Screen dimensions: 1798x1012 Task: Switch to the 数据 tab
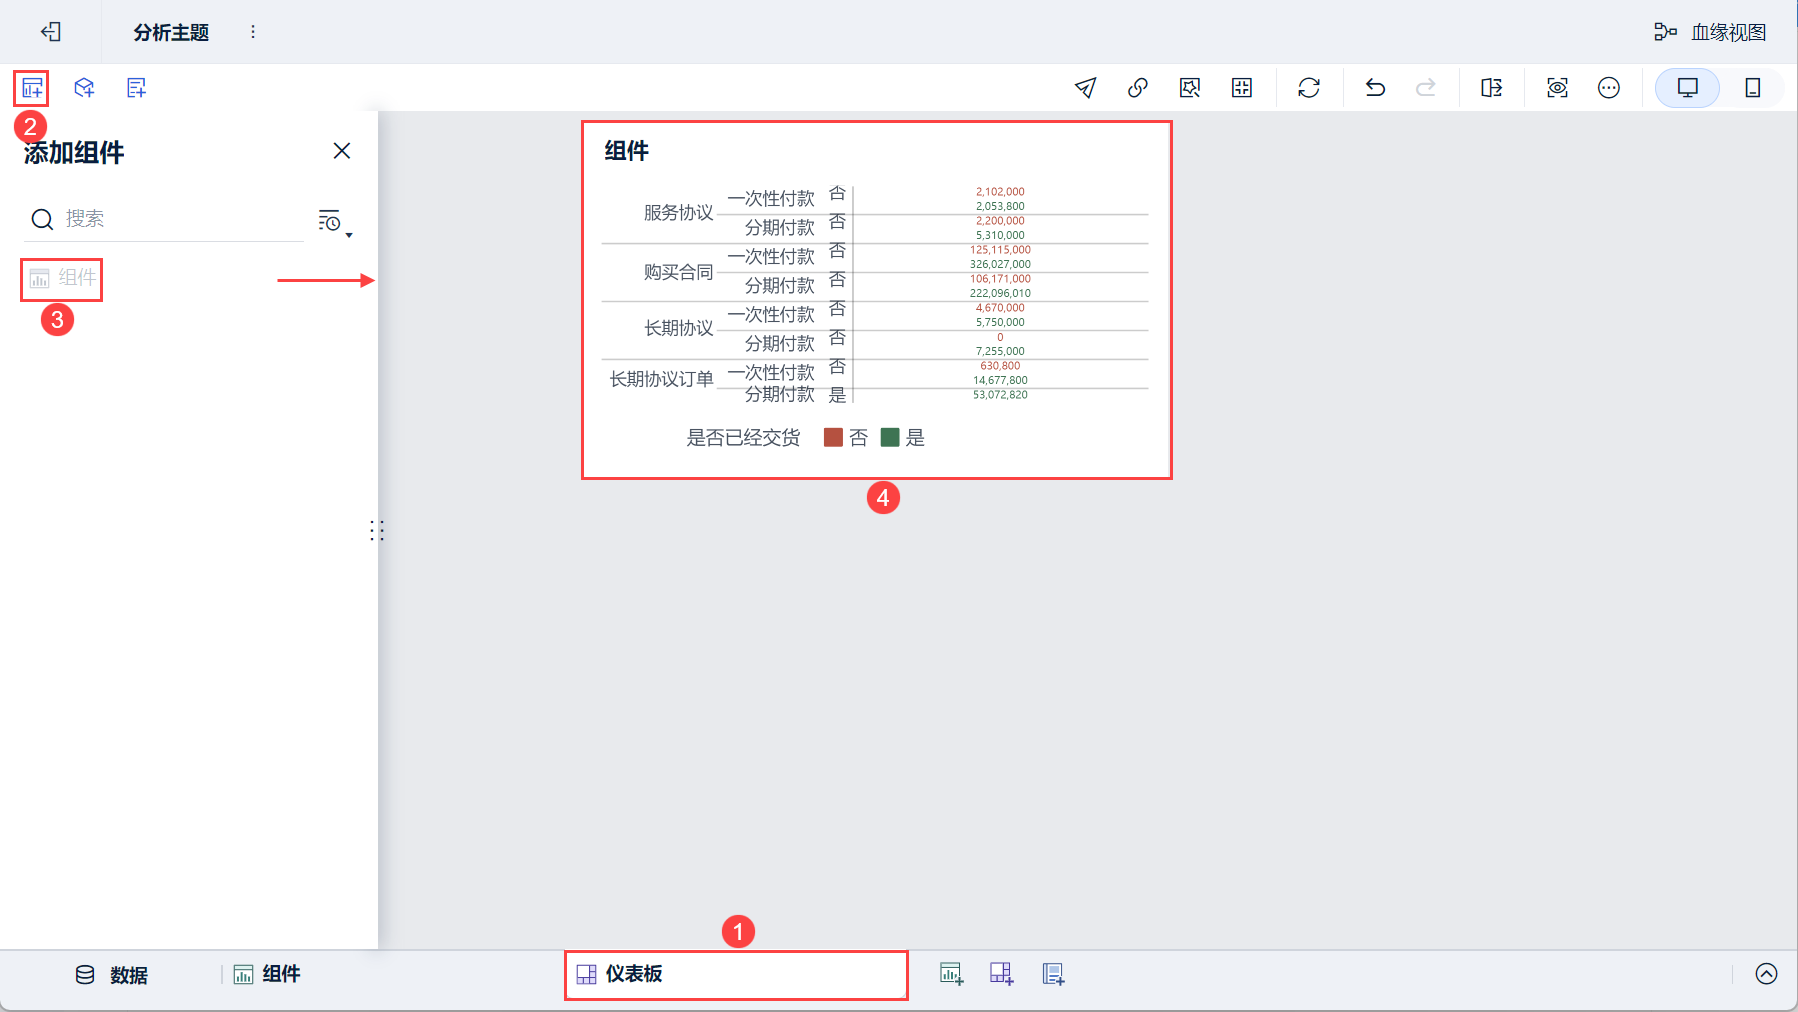[112, 975]
